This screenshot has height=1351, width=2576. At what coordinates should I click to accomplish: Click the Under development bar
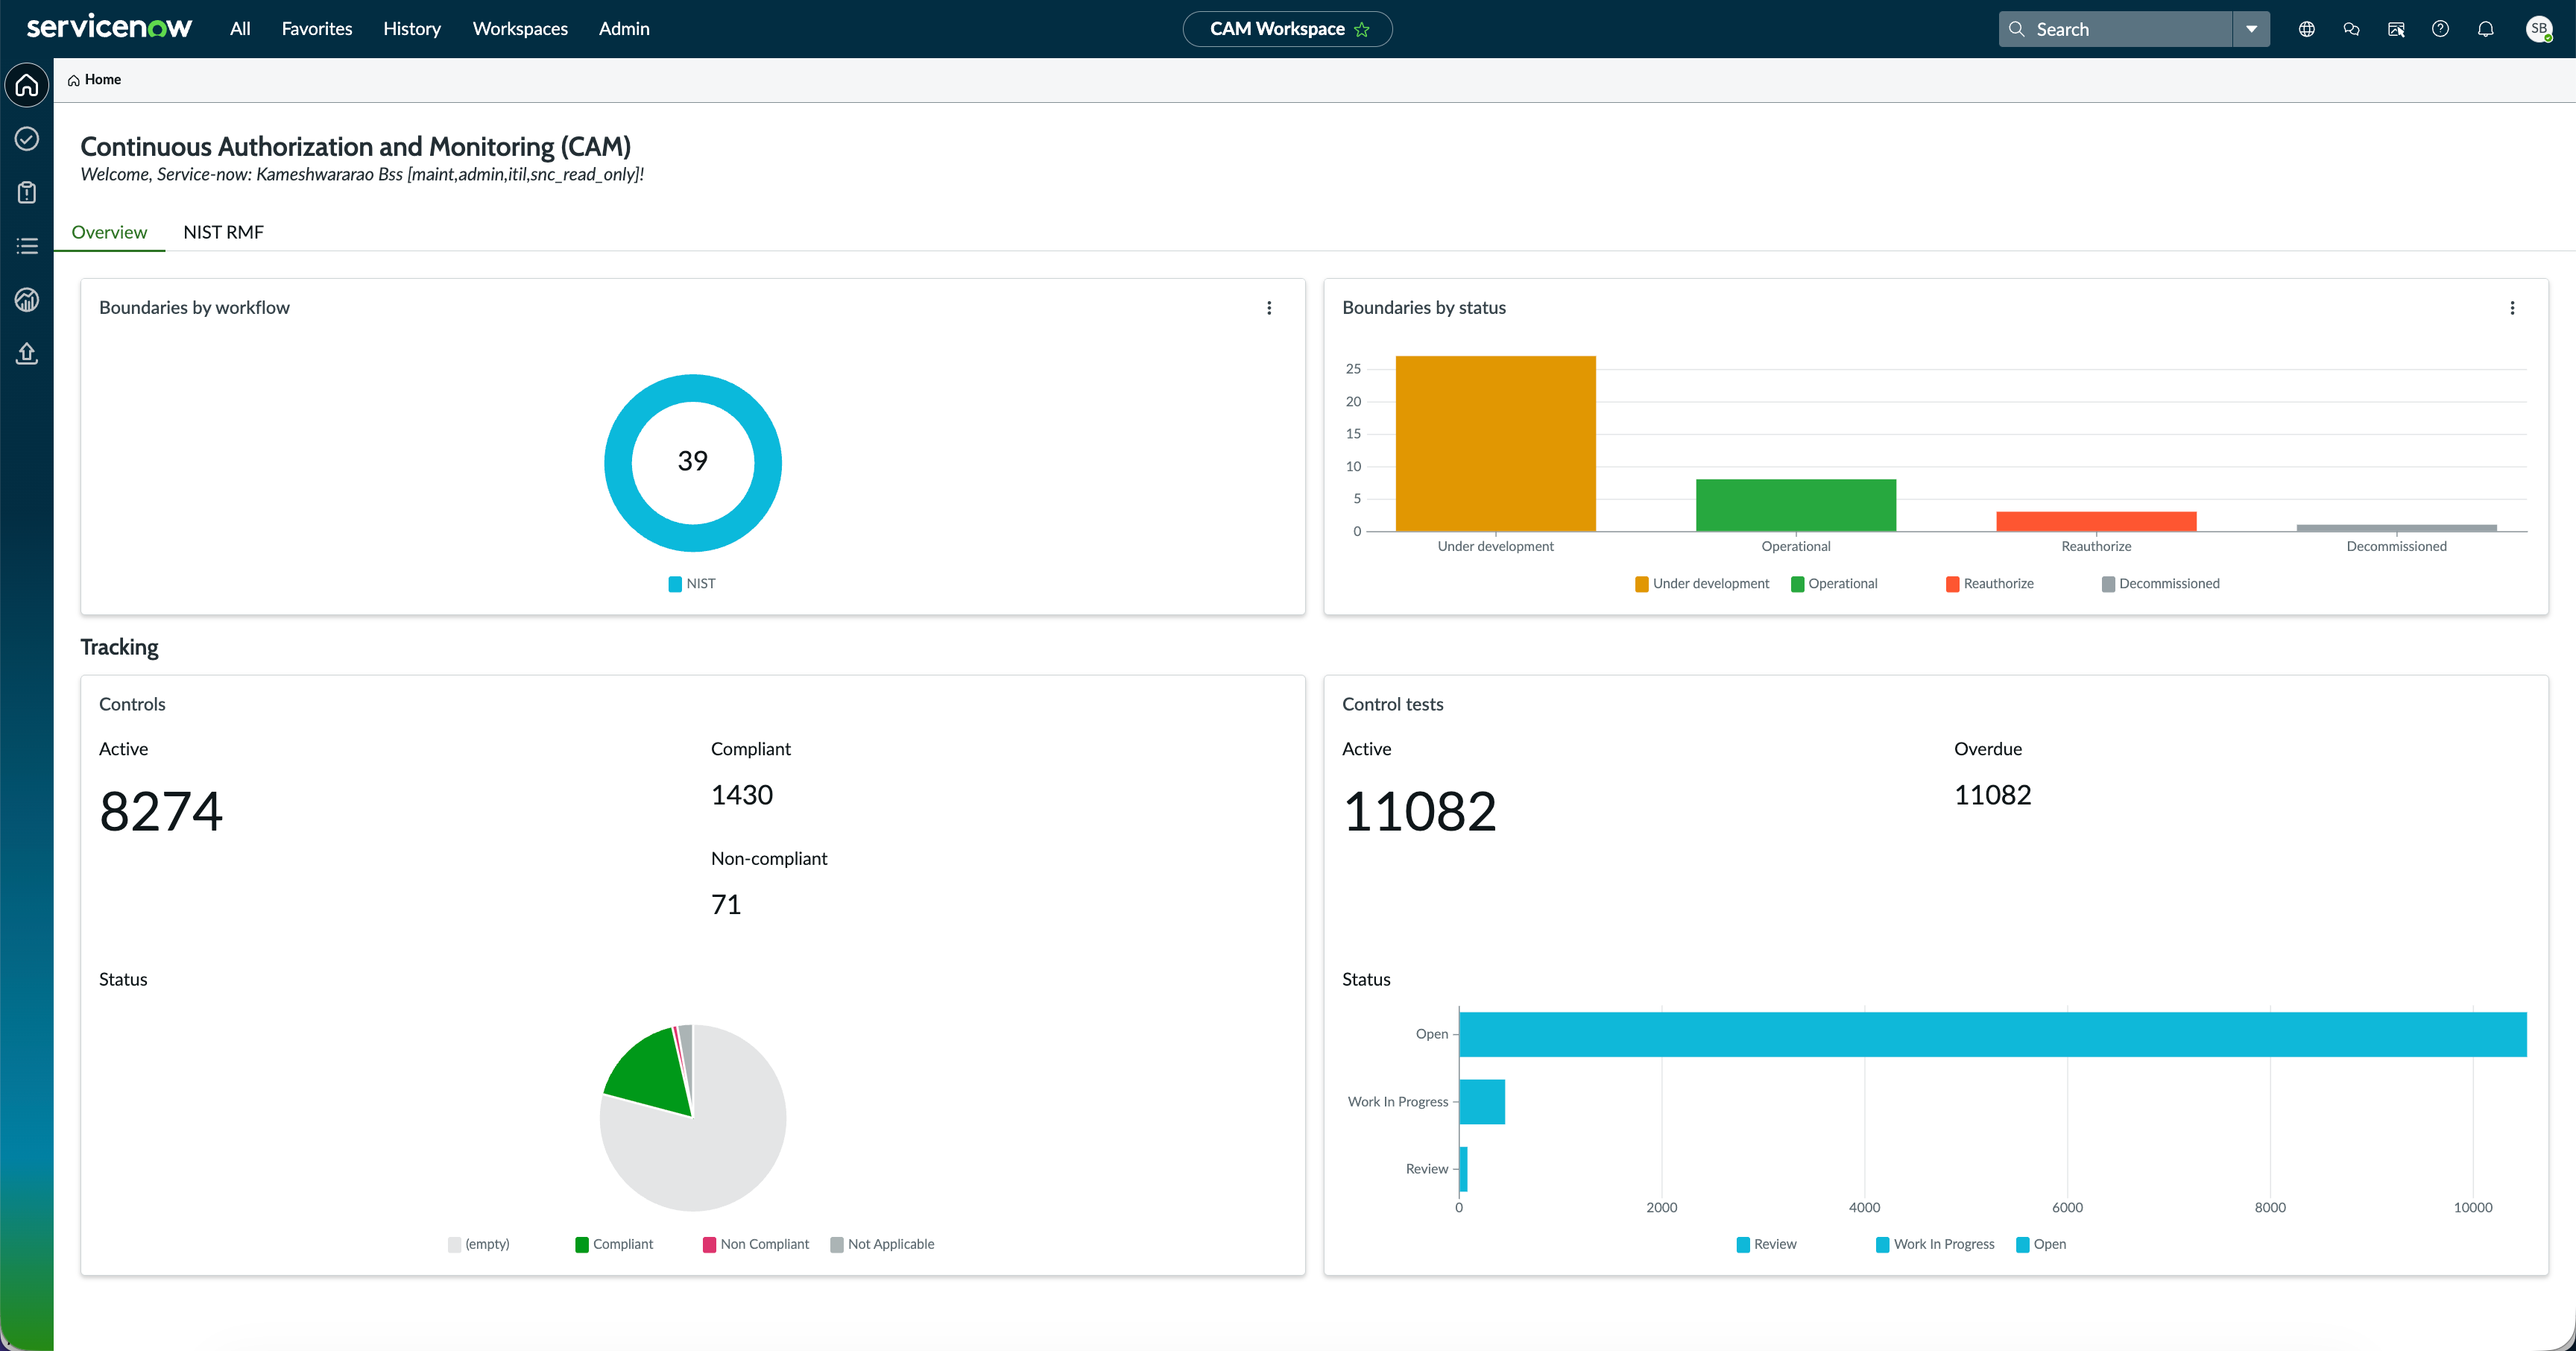pyautogui.click(x=1495, y=443)
